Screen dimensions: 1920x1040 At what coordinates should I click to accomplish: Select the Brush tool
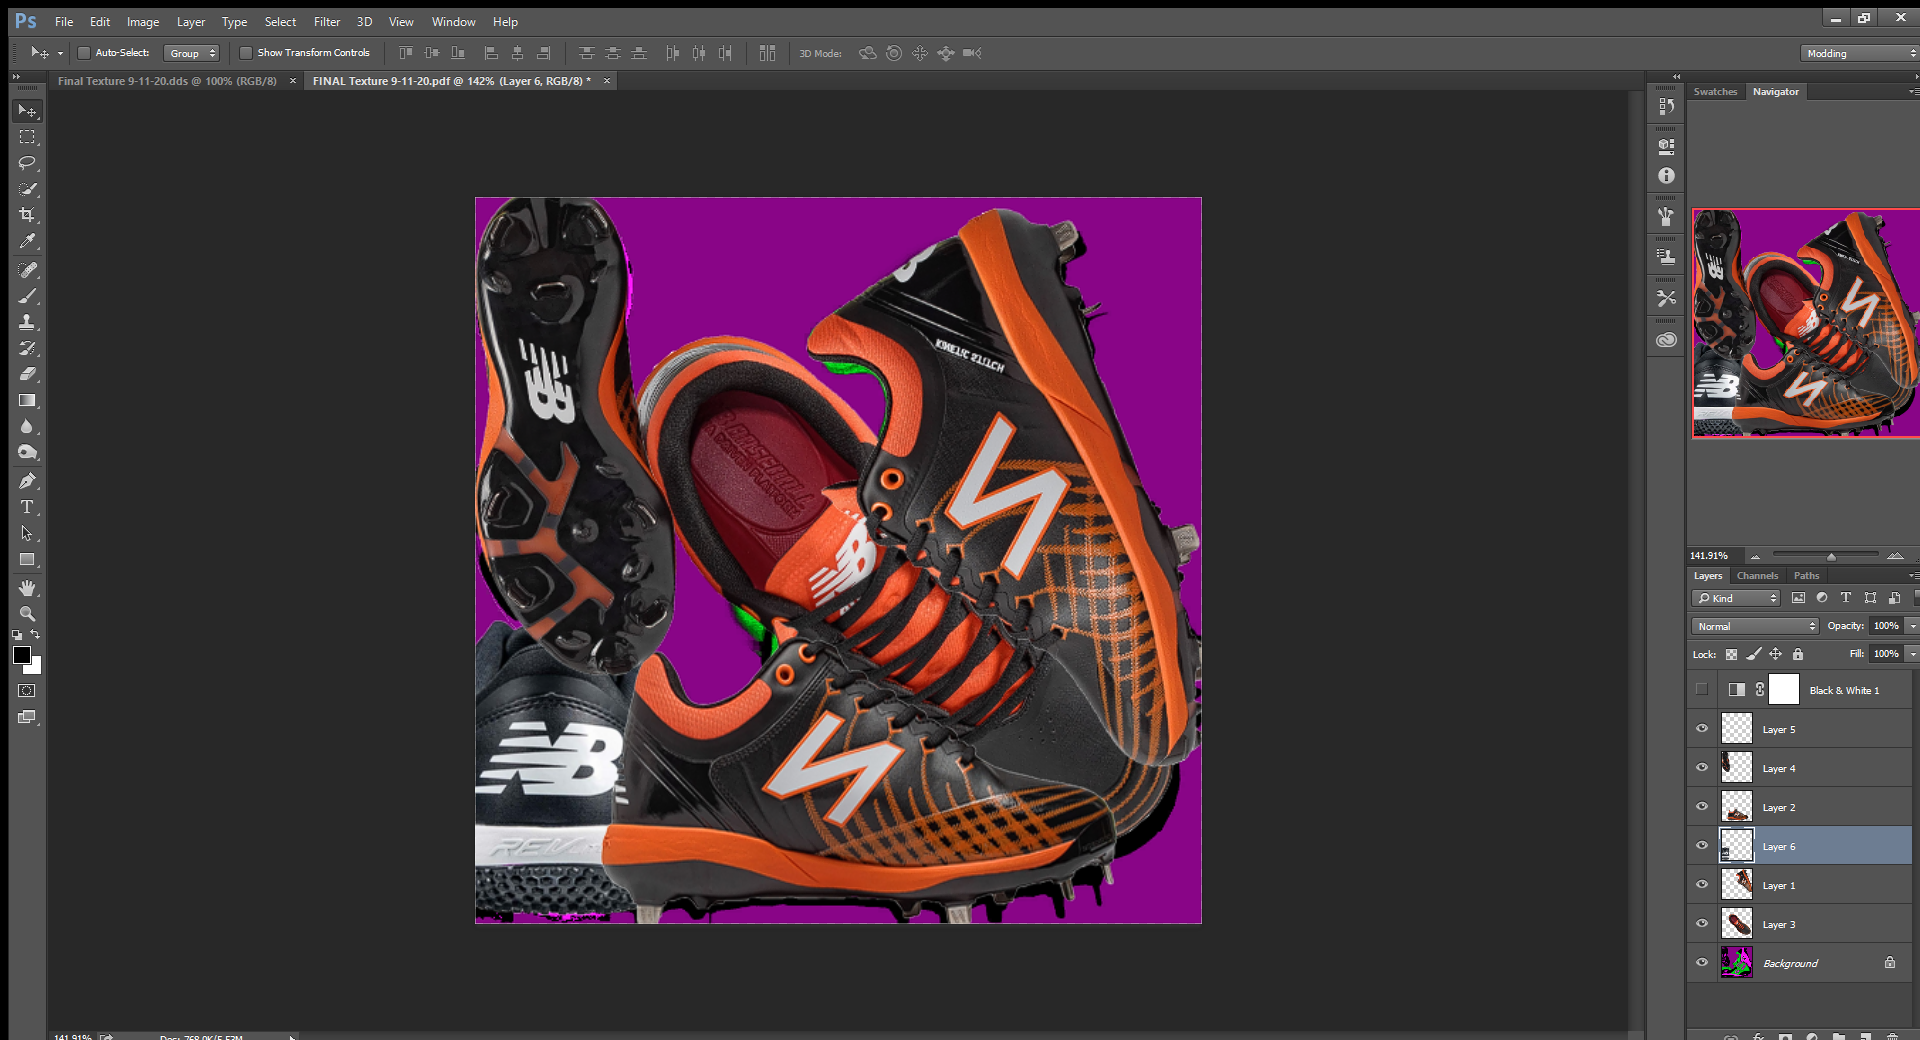pos(27,296)
